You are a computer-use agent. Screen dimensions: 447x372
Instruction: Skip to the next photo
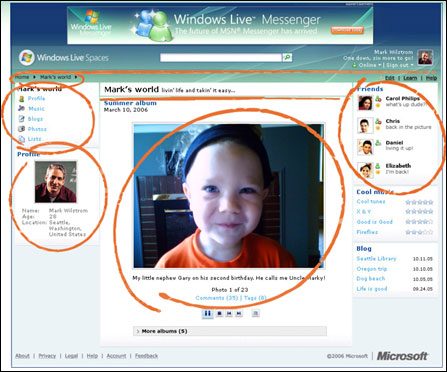tap(239, 313)
